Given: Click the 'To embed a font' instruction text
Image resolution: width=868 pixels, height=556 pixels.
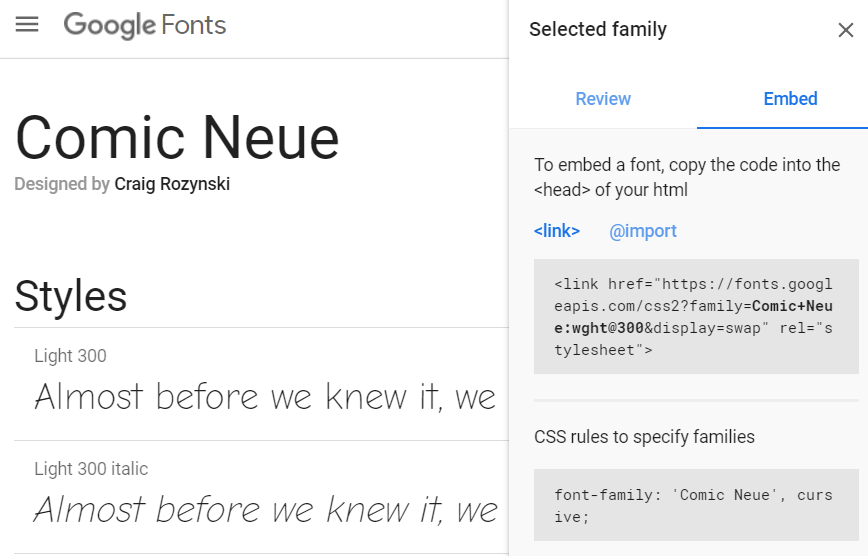Looking at the screenshot, I should click(687, 177).
